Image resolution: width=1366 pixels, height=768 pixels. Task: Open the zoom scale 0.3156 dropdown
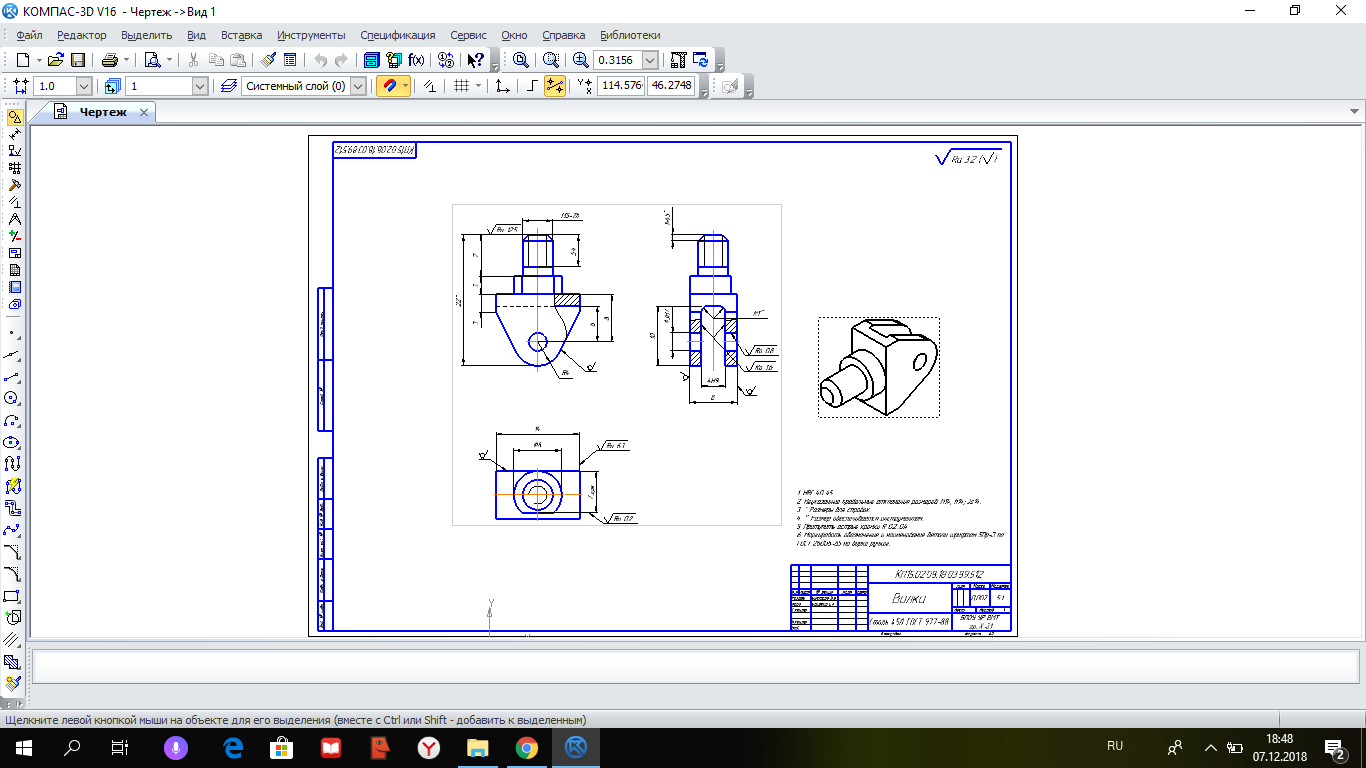coord(651,60)
